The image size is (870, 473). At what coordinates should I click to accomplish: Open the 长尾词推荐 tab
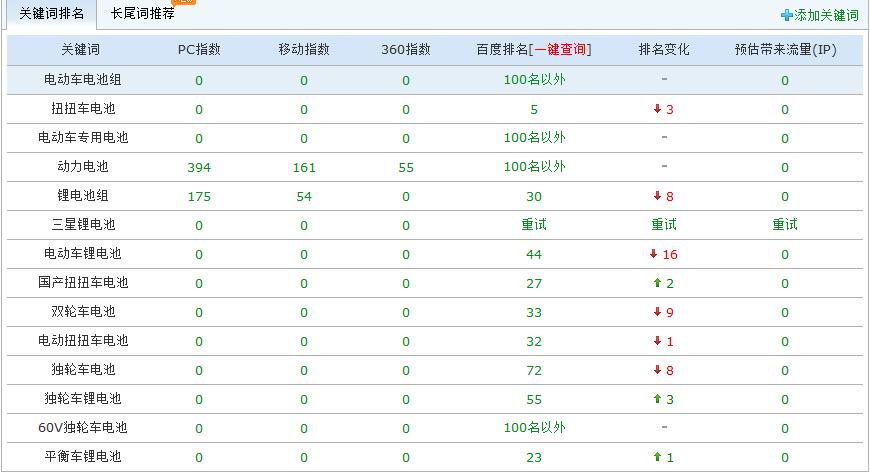(x=142, y=14)
